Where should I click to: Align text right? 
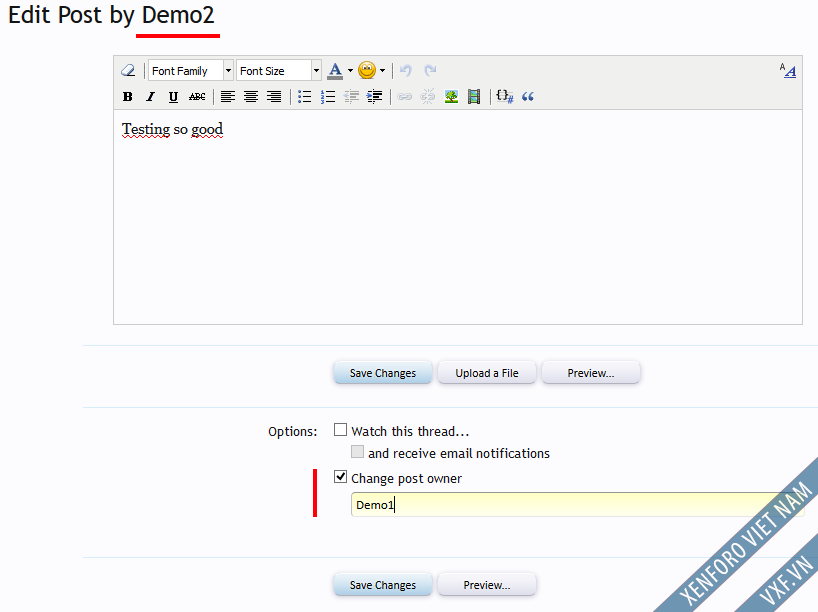click(x=274, y=97)
